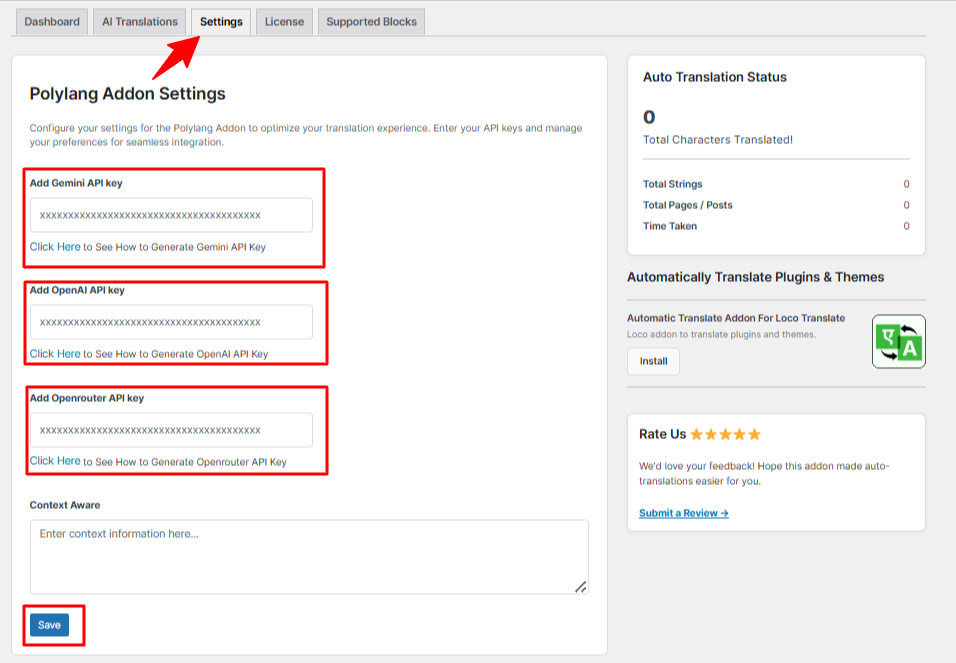Focus the Openrouter API key field
Screen dimensions: 956x663
(x=171, y=430)
